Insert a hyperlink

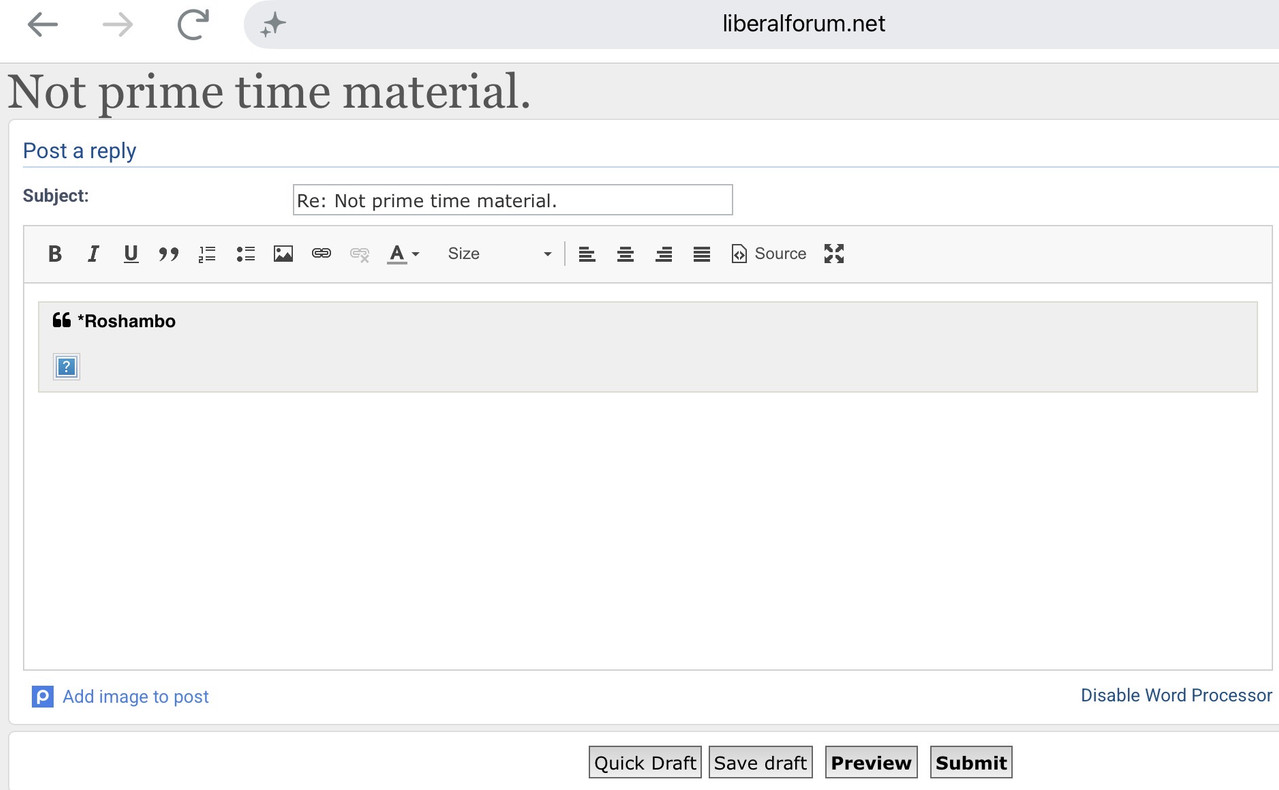(321, 254)
